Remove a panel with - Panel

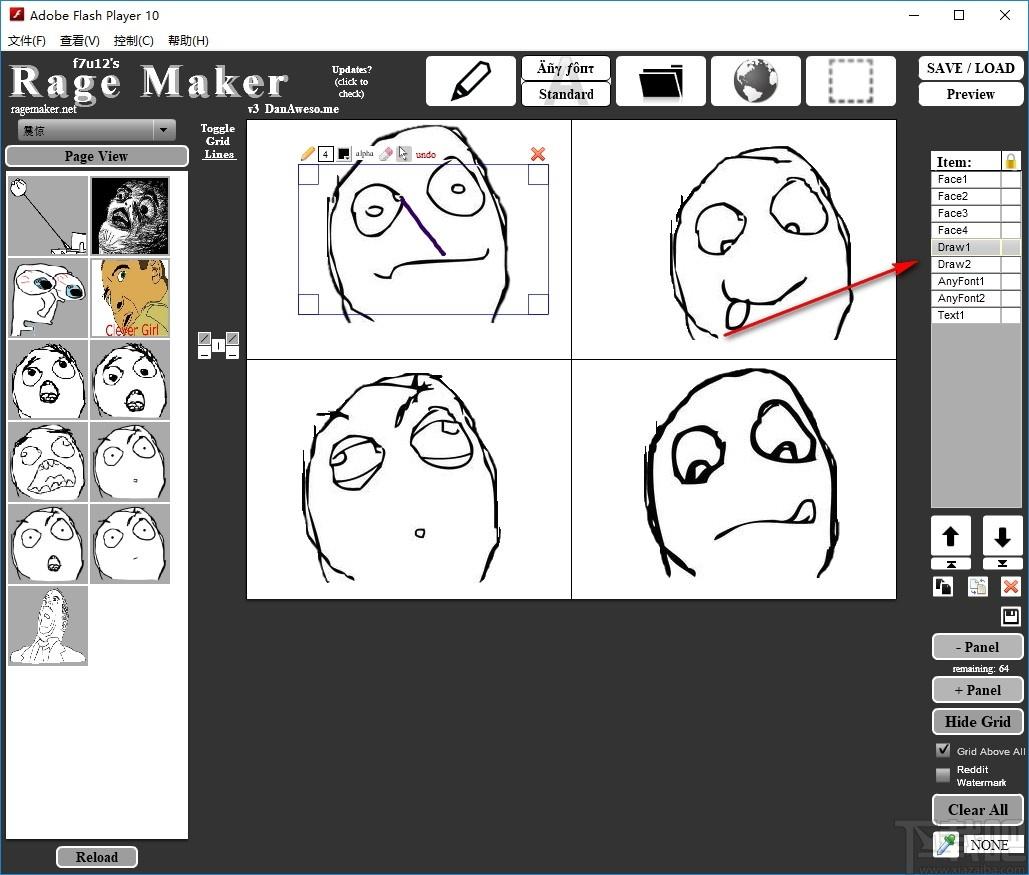(977, 647)
